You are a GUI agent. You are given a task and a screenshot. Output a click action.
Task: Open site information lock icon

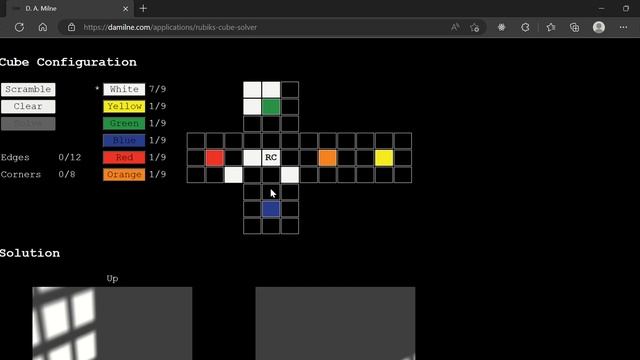tap(71, 27)
